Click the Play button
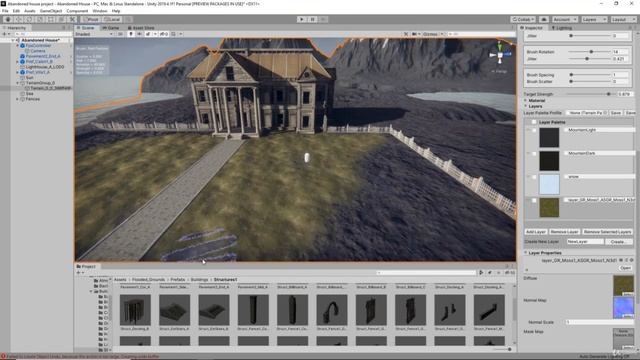The width and height of the screenshot is (640, 360). 302,19
